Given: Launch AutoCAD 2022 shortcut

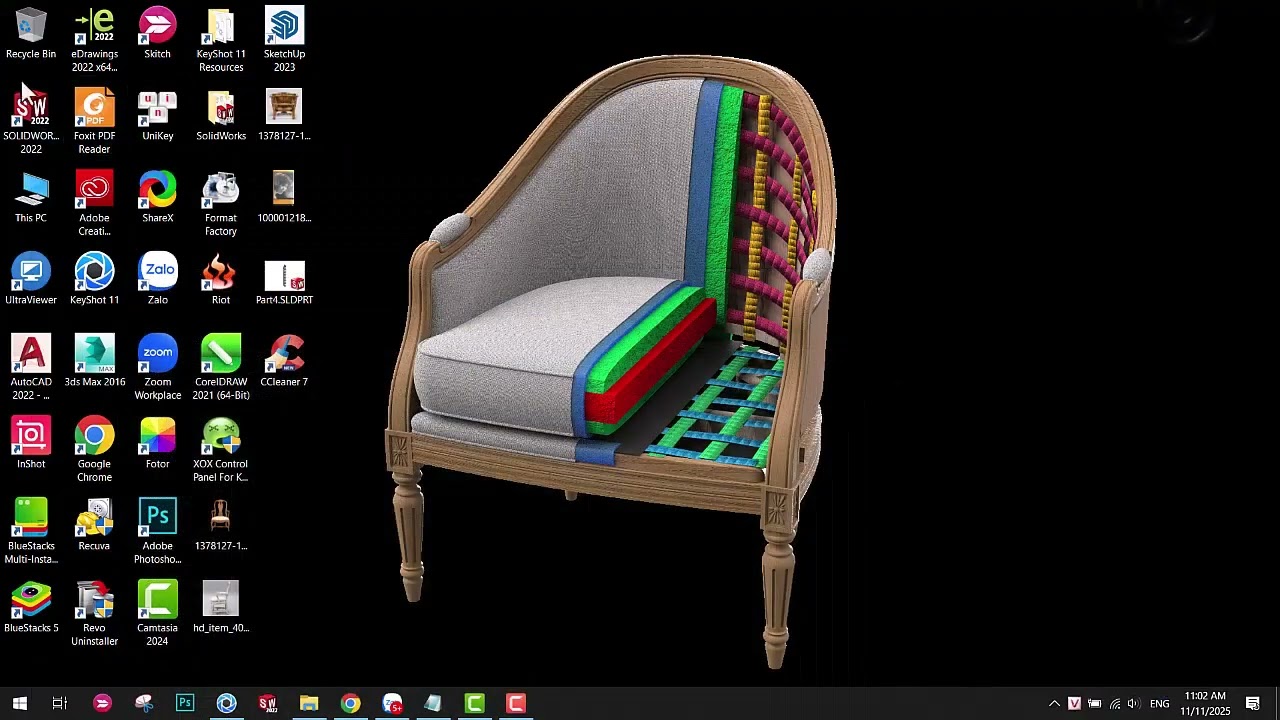Looking at the screenshot, I should (x=31, y=368).
